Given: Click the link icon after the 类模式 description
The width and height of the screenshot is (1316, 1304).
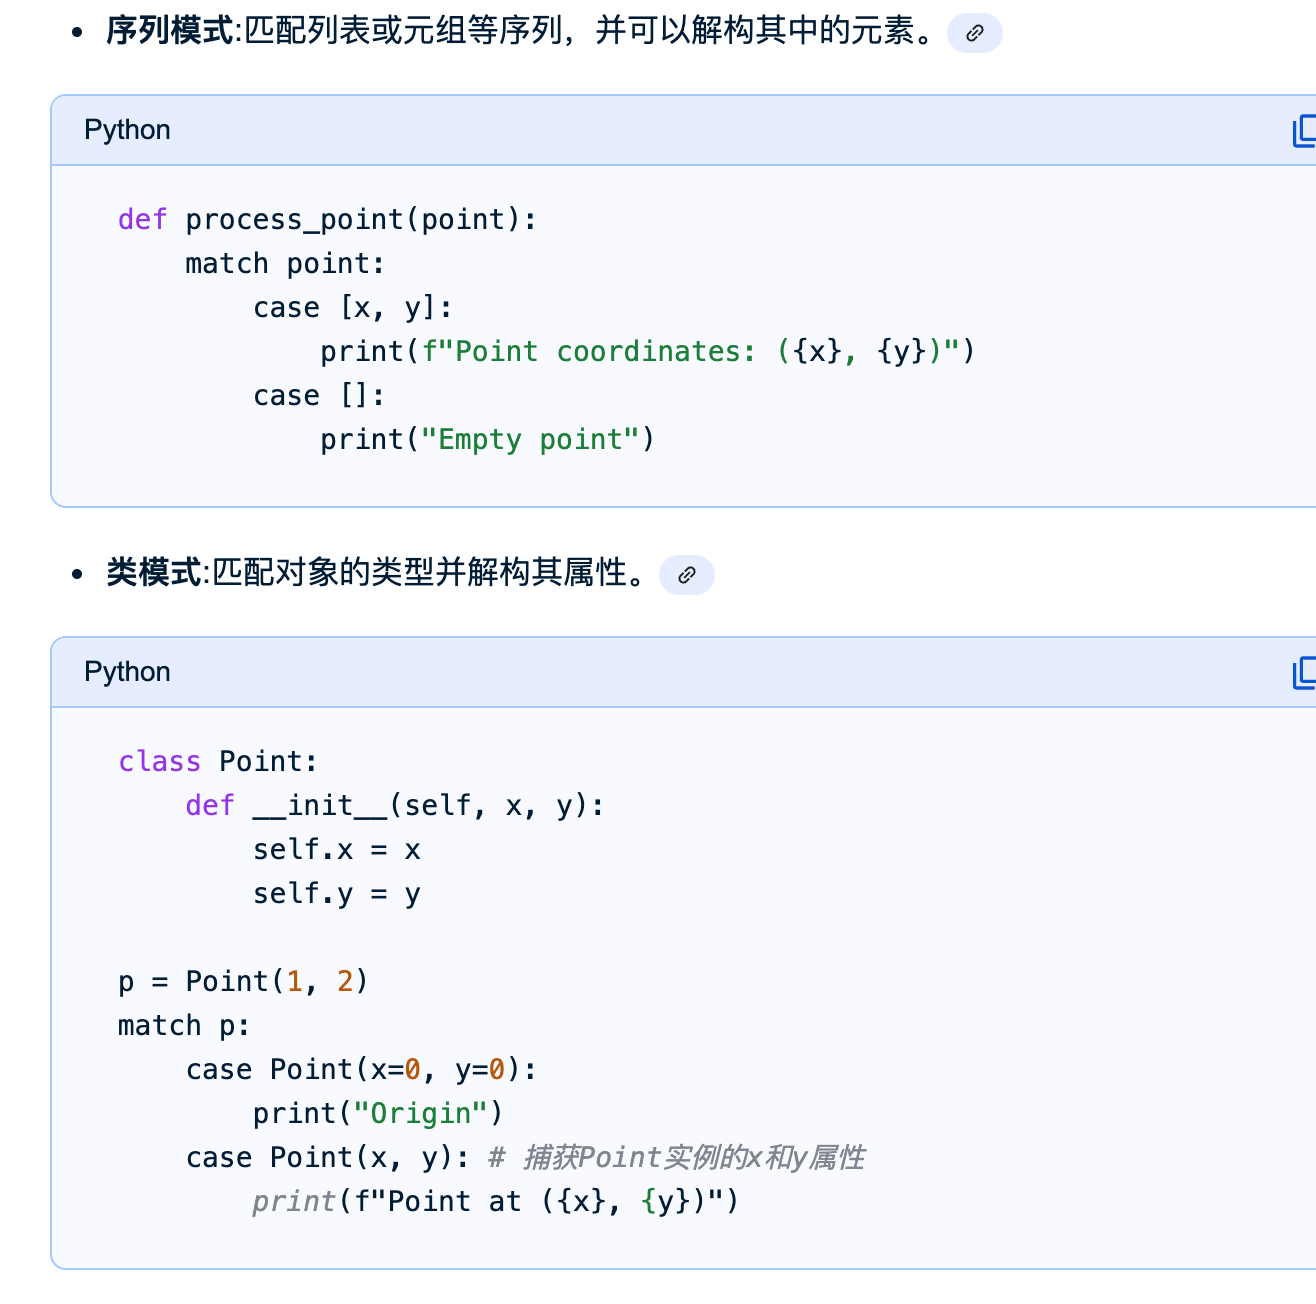Looking at the screenshot, I should pyautogui.click(x=686, y=575).
